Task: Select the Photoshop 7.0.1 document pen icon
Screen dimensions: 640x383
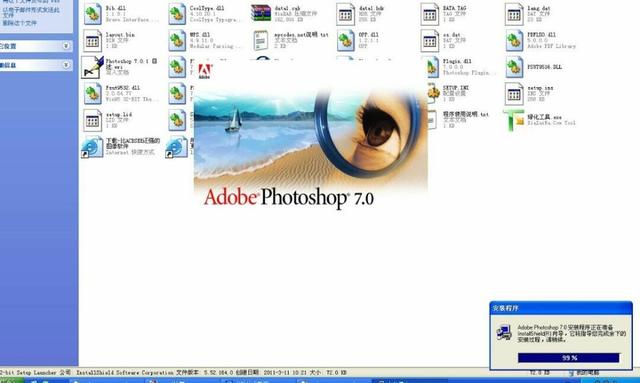Action: click(x=93, y=67)
